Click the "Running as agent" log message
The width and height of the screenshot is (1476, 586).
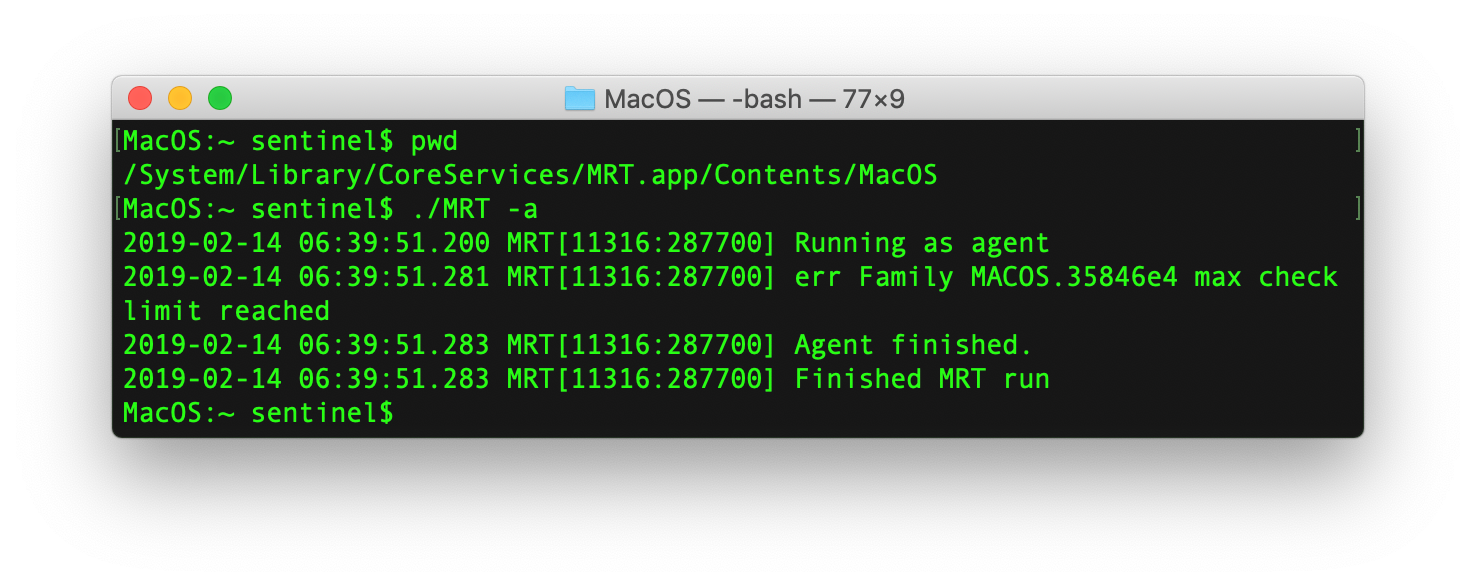click(x=921, y=243)
